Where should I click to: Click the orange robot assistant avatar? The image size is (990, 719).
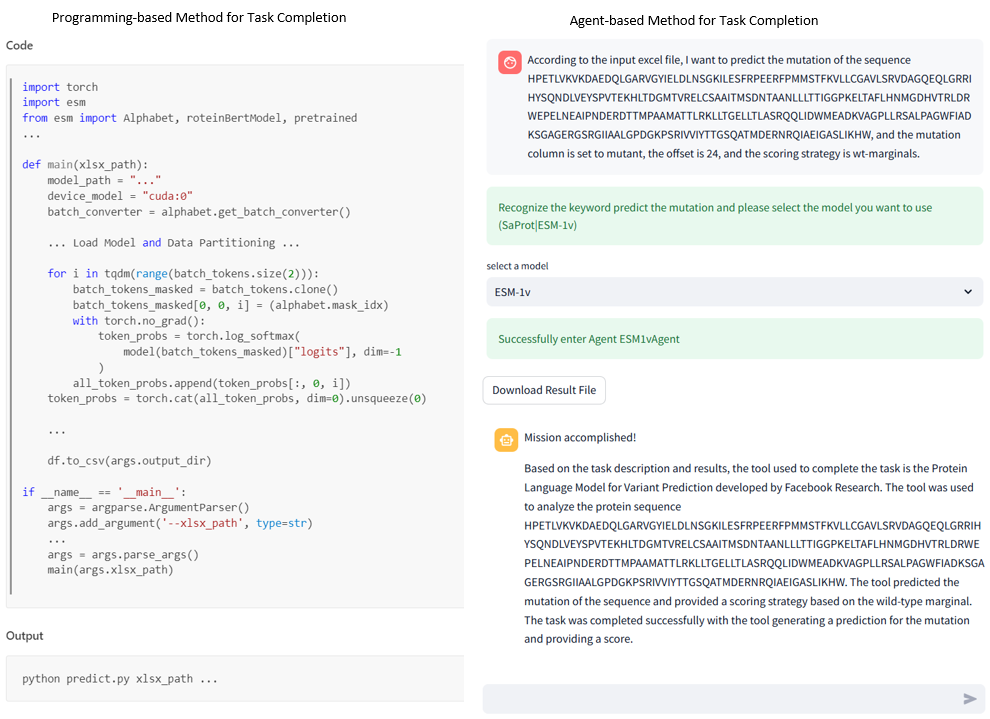[x=506, y=439]
